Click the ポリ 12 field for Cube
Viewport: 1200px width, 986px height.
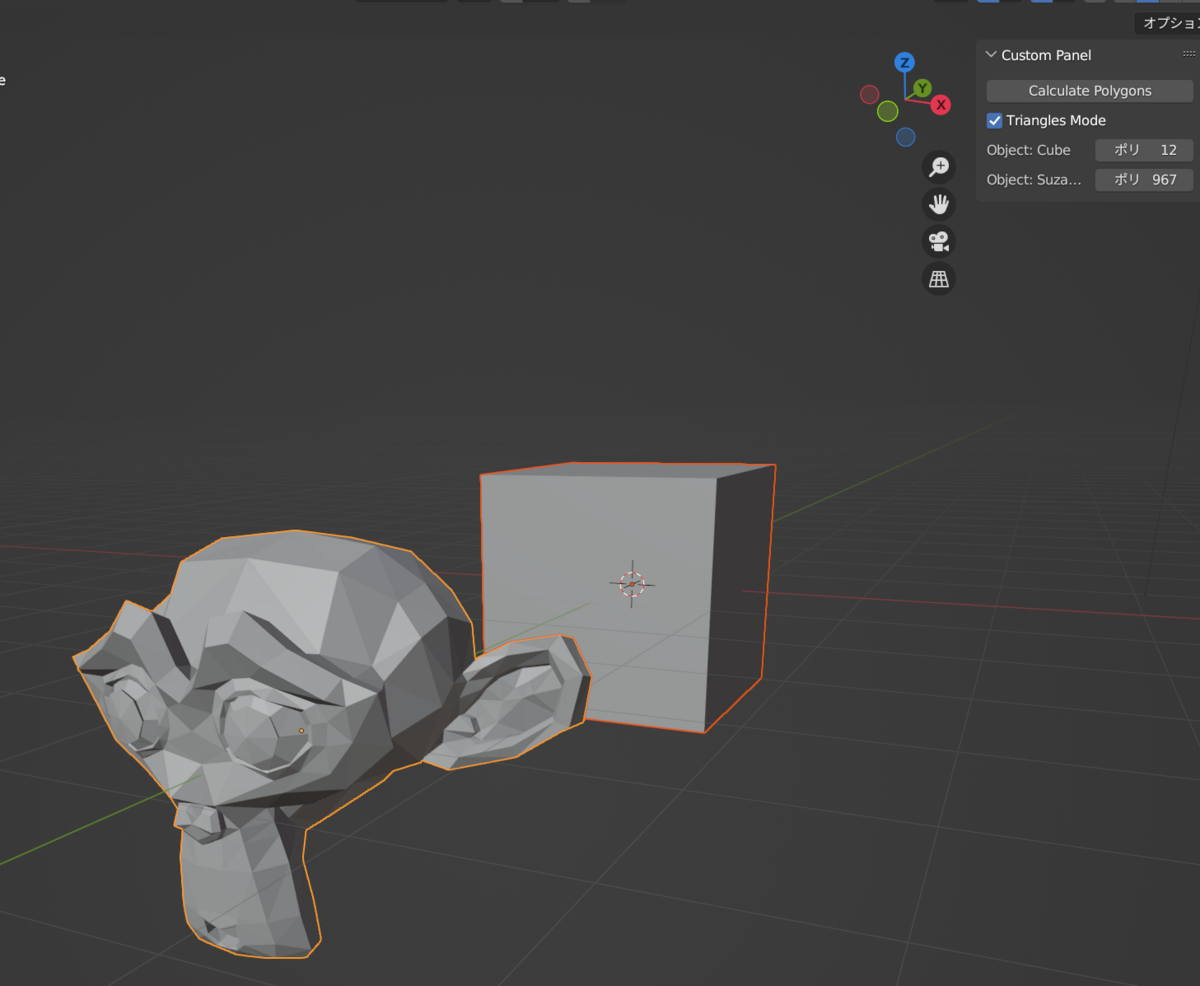tap(1144, 150)
